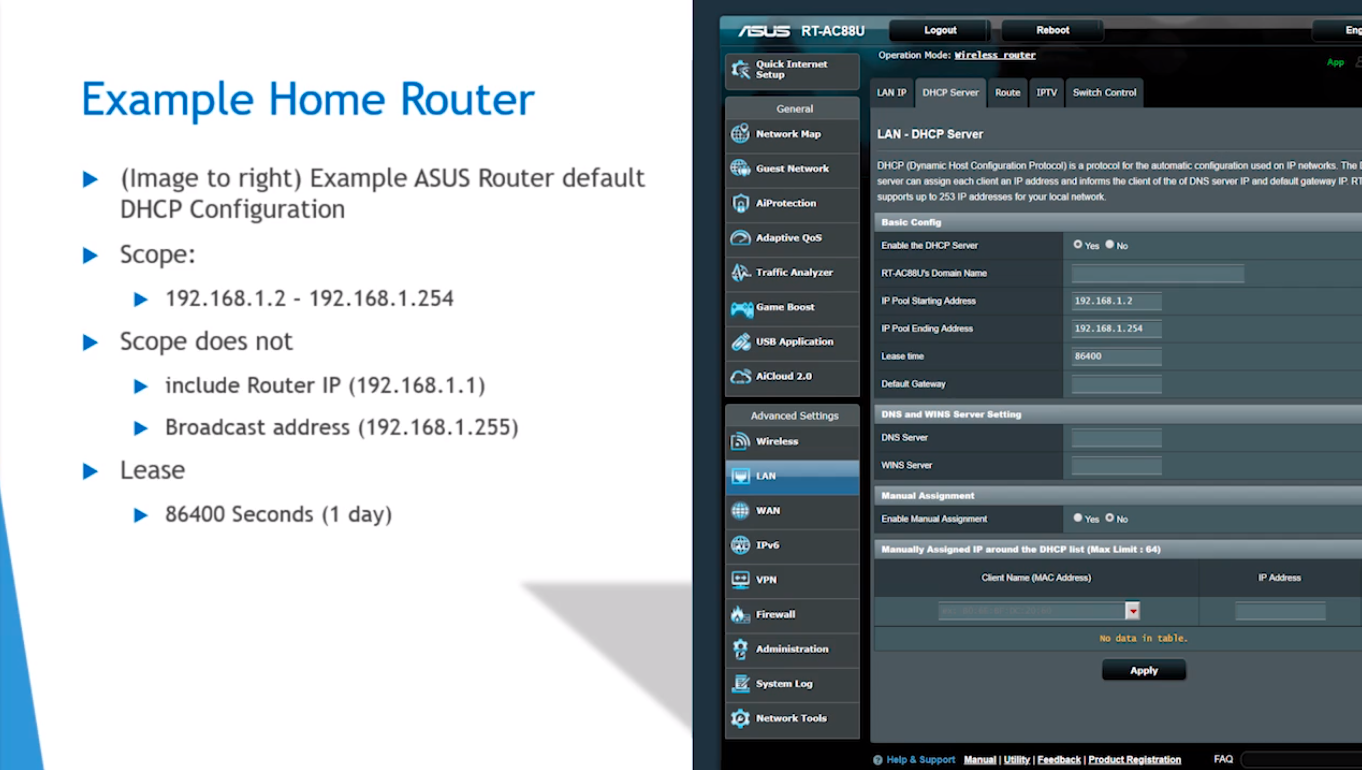Screen dimensions: 1362x770
Task: Click the IPv6 sidebar icon
Action: (740, 545)
